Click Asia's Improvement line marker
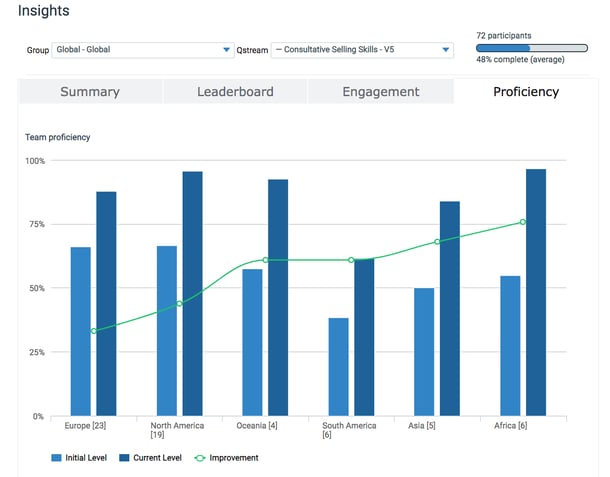Screen dimensions: 610x477 pos(437,242)
